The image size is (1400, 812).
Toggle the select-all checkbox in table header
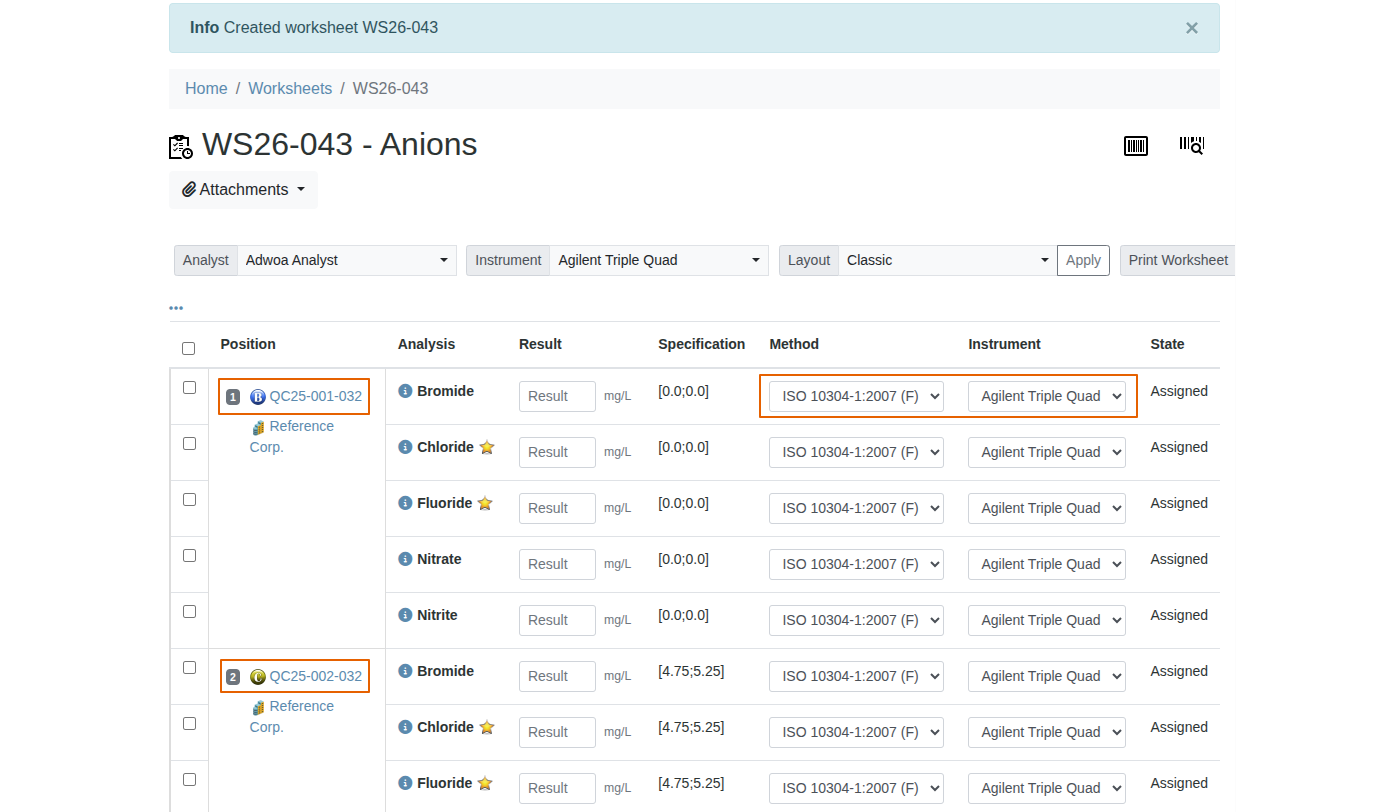[189, 349]
